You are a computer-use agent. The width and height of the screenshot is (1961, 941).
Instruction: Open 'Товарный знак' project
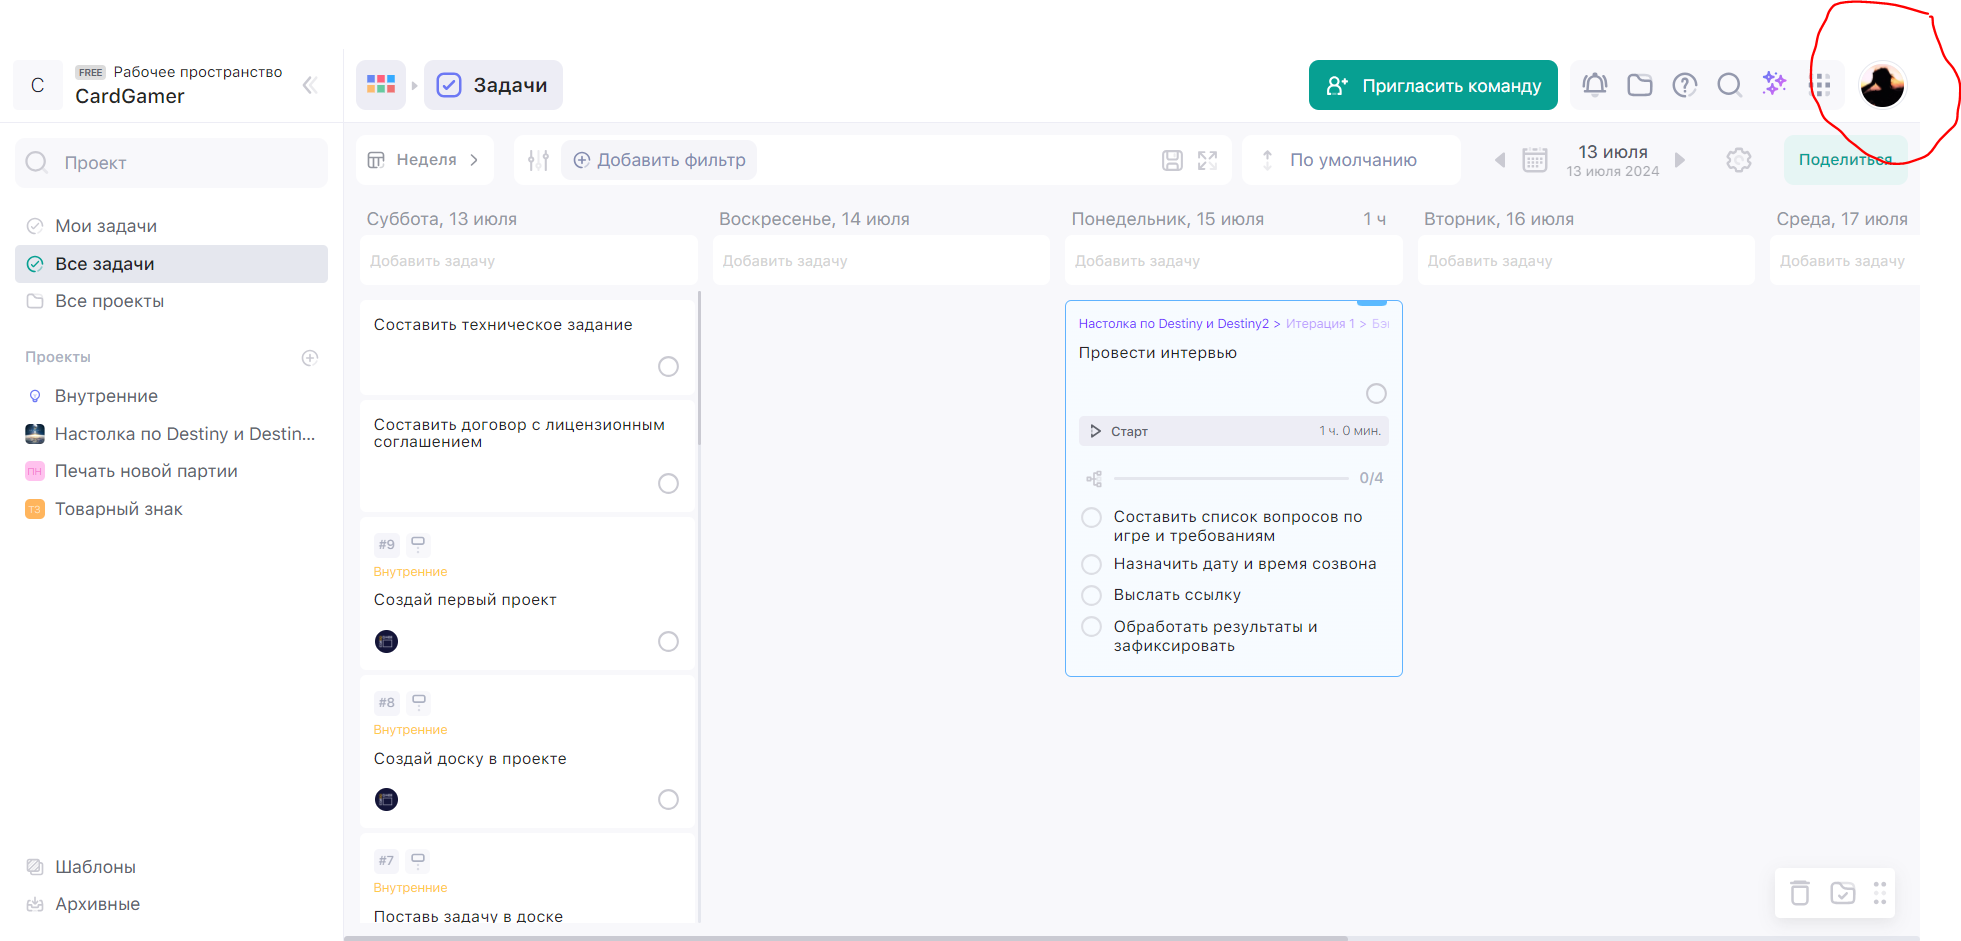[171, 509]
